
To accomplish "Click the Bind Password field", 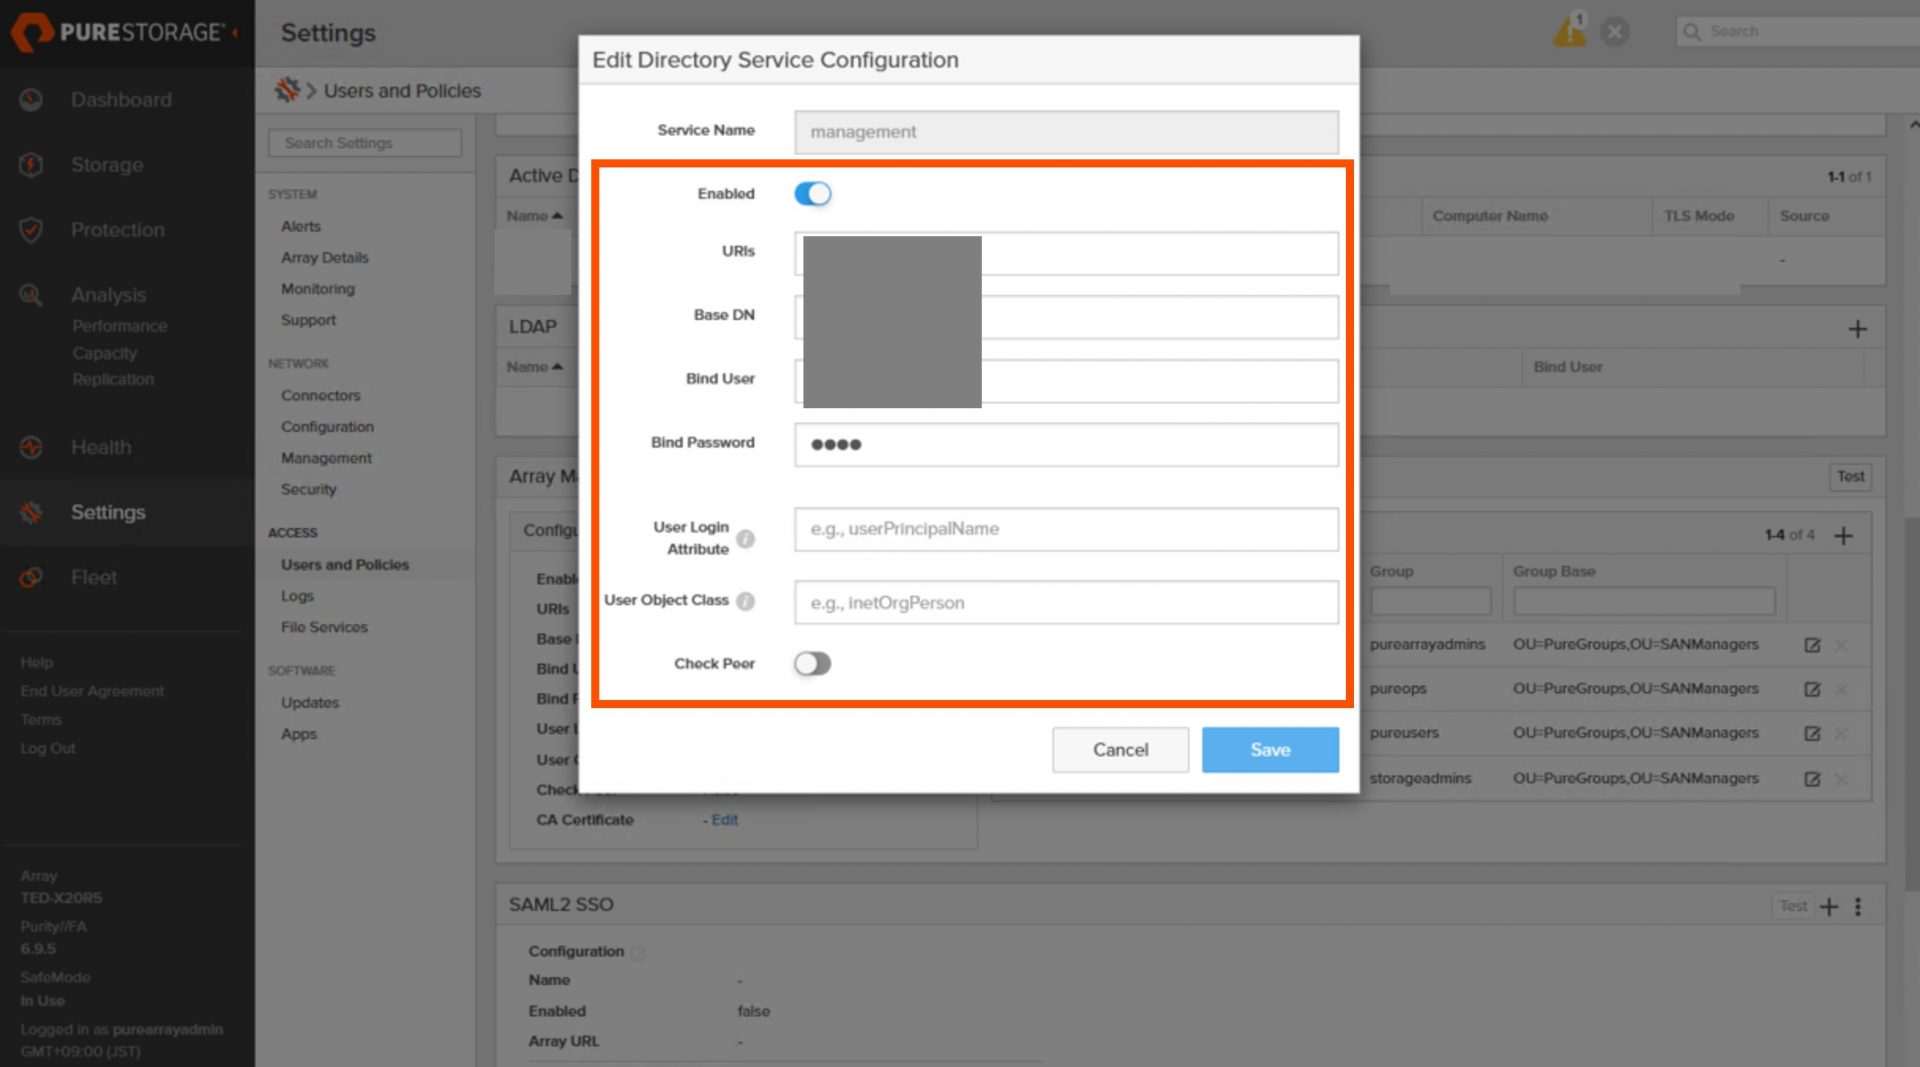I will tap(1066, 445).
